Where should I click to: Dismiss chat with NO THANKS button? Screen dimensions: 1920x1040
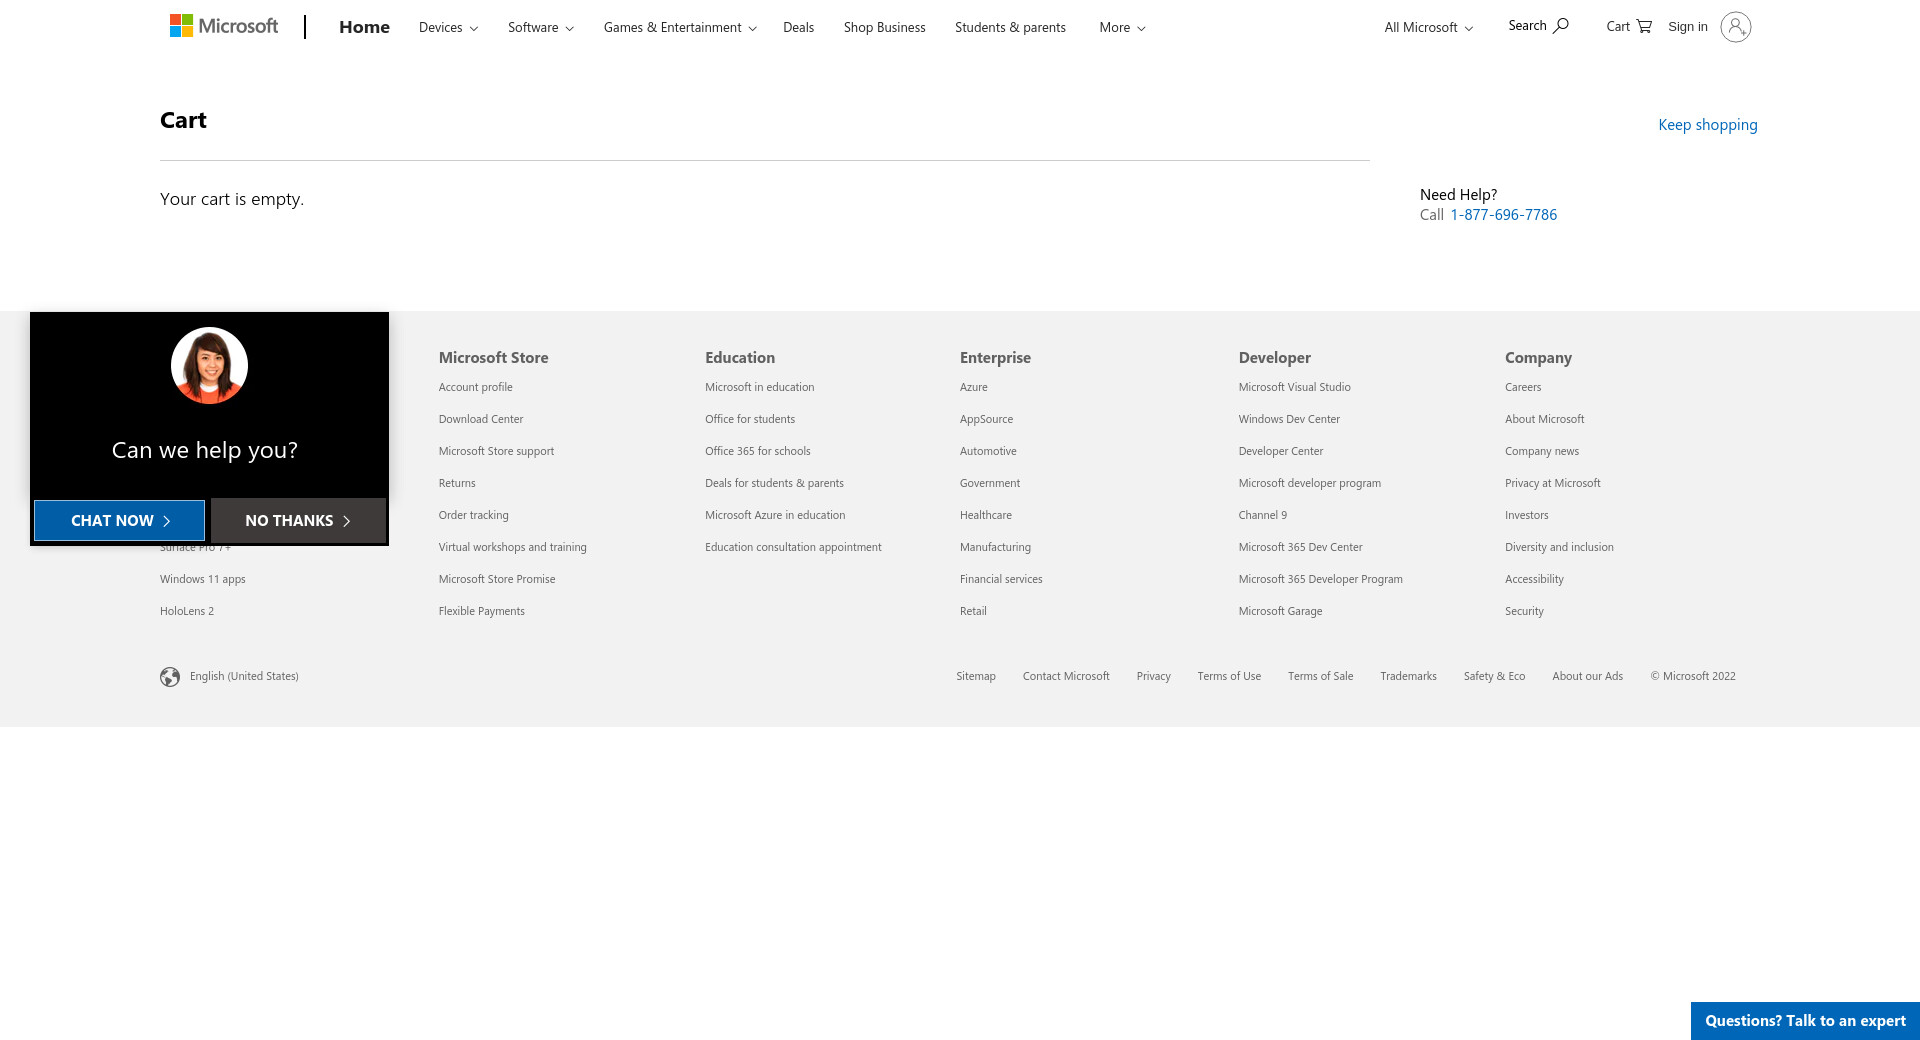click(x=298, y=521)
